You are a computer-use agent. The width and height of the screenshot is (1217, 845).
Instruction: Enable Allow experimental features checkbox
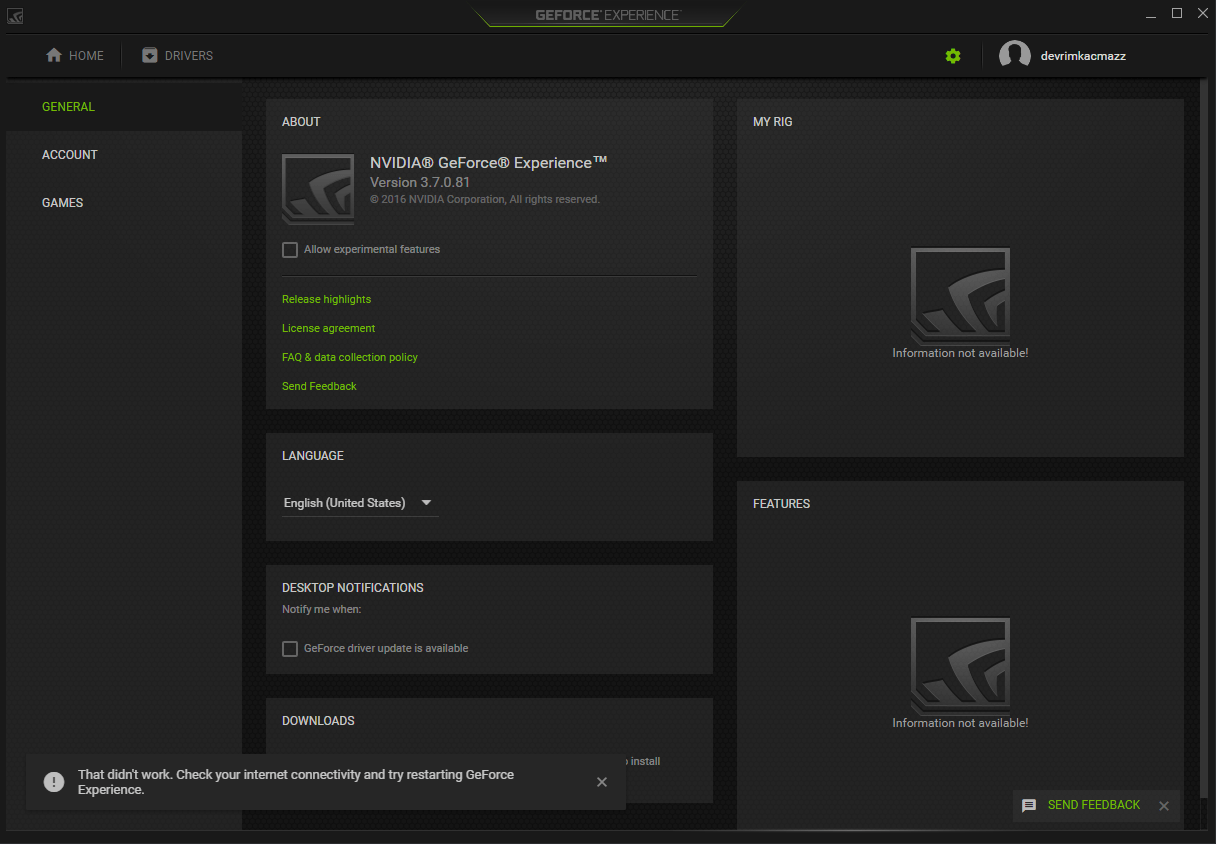coord(290,250)
